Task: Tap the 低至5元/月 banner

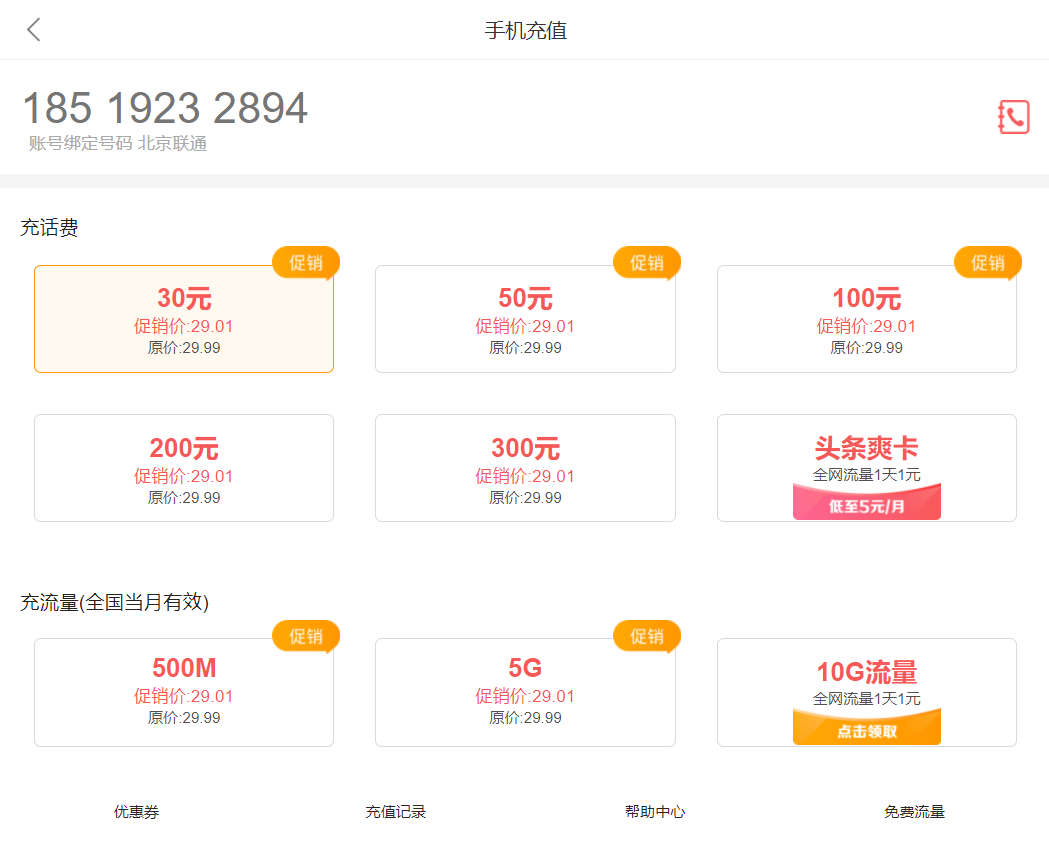Action: (x=866, y=504)
